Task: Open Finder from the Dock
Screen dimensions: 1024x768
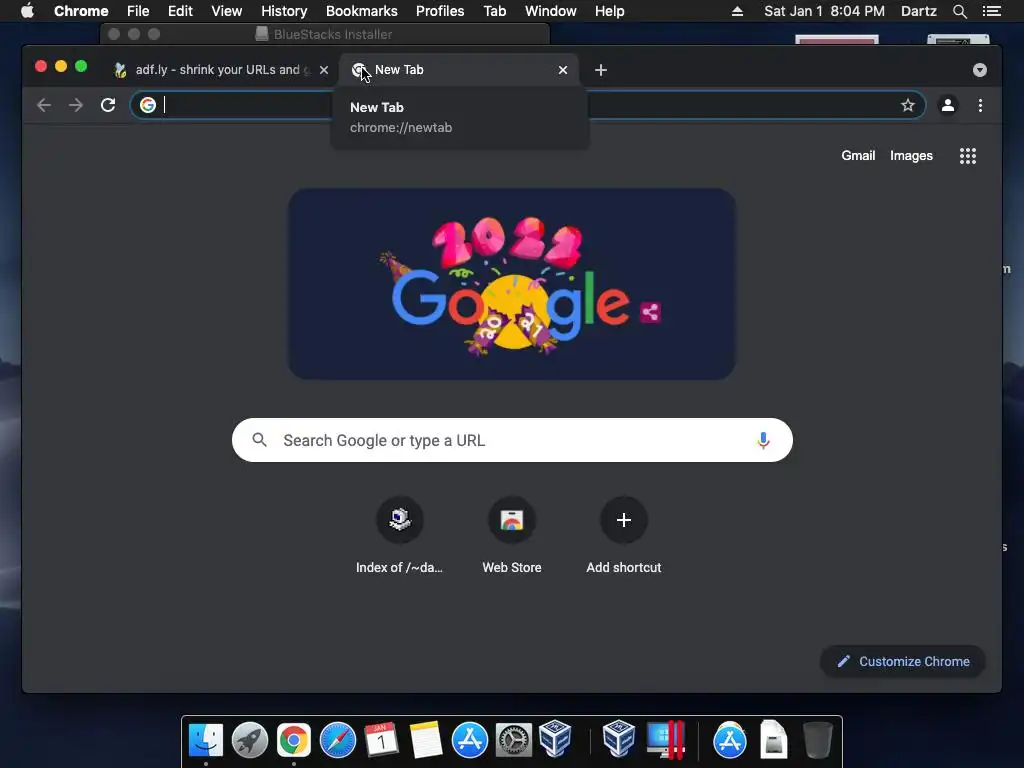Action: [x=206, y=740]
